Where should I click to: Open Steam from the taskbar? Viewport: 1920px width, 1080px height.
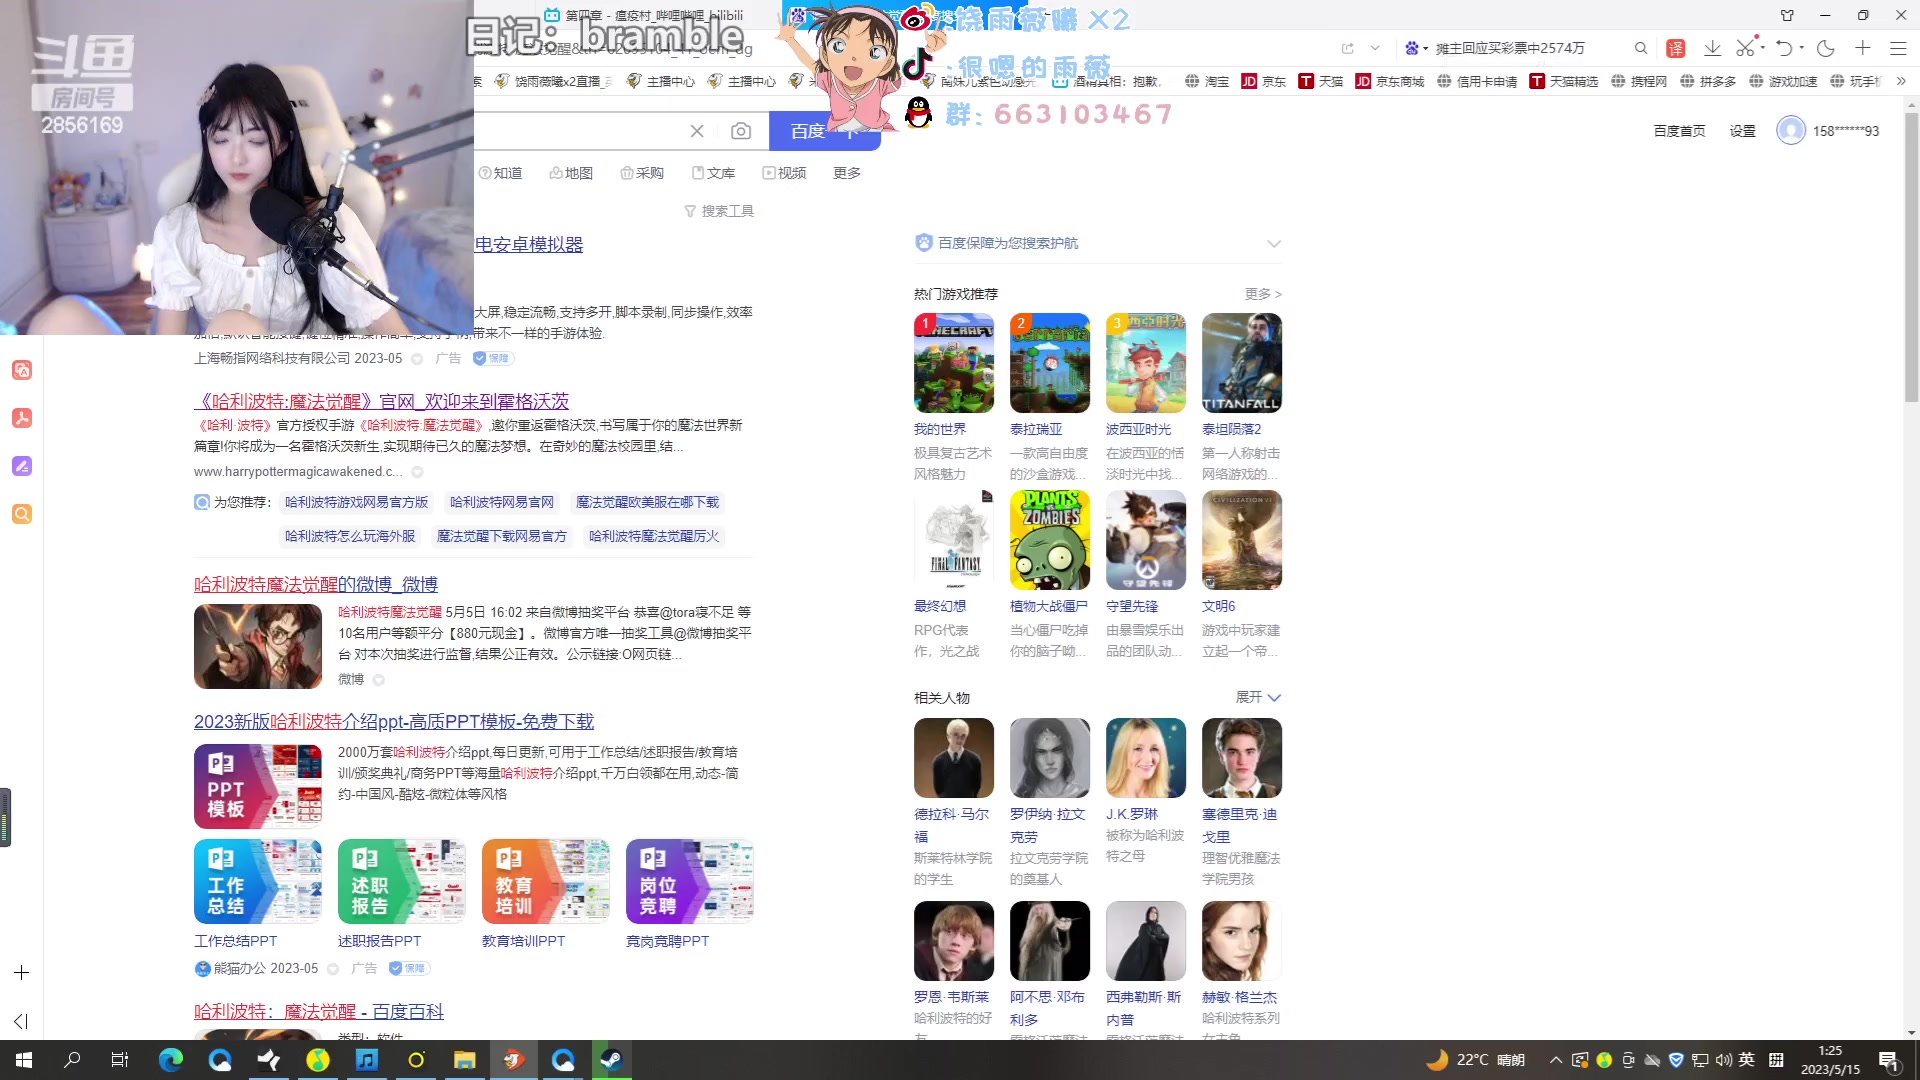click(612, 1060)
